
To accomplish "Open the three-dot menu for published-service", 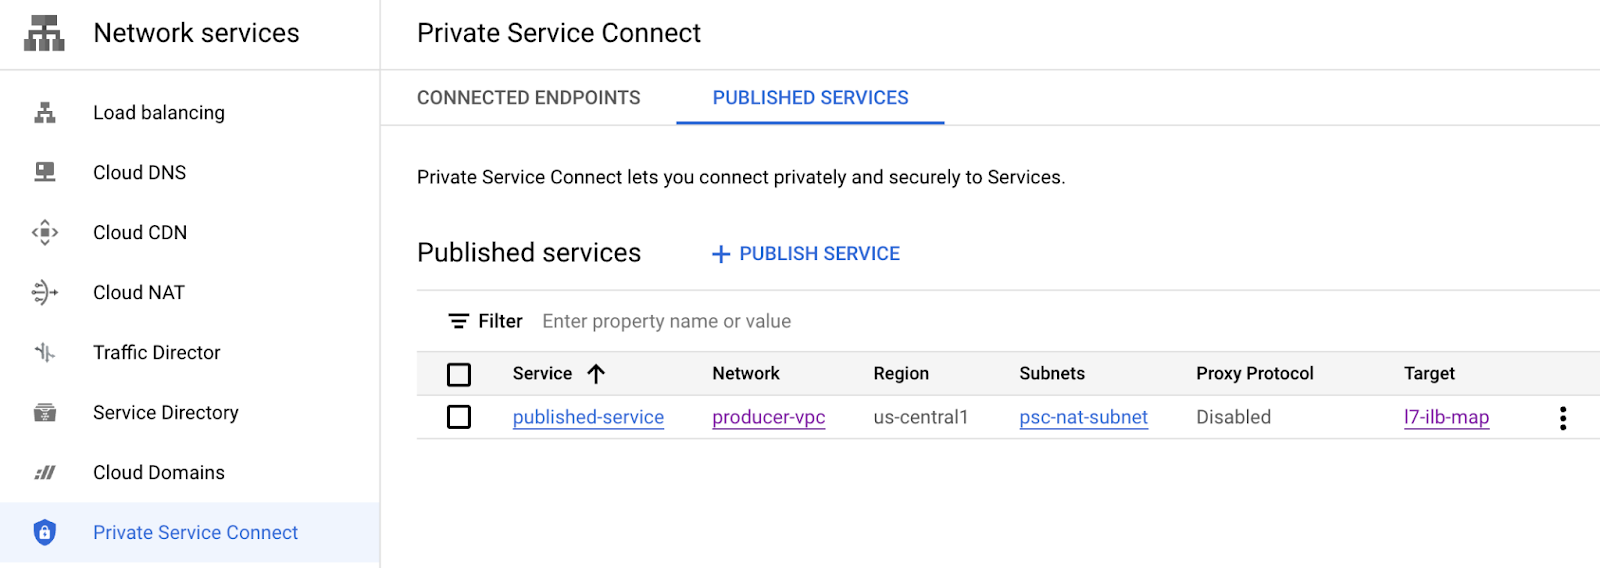I will [1562, 418].
